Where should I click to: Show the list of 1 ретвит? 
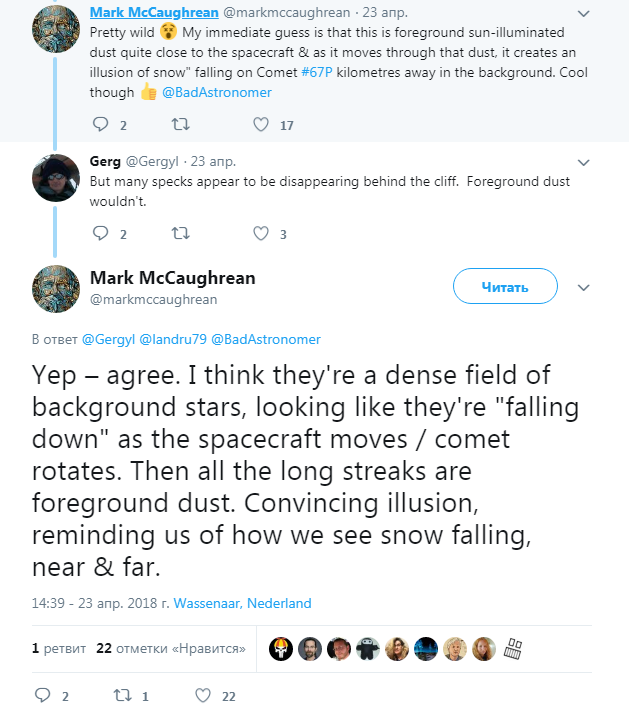tap(58, 648)
